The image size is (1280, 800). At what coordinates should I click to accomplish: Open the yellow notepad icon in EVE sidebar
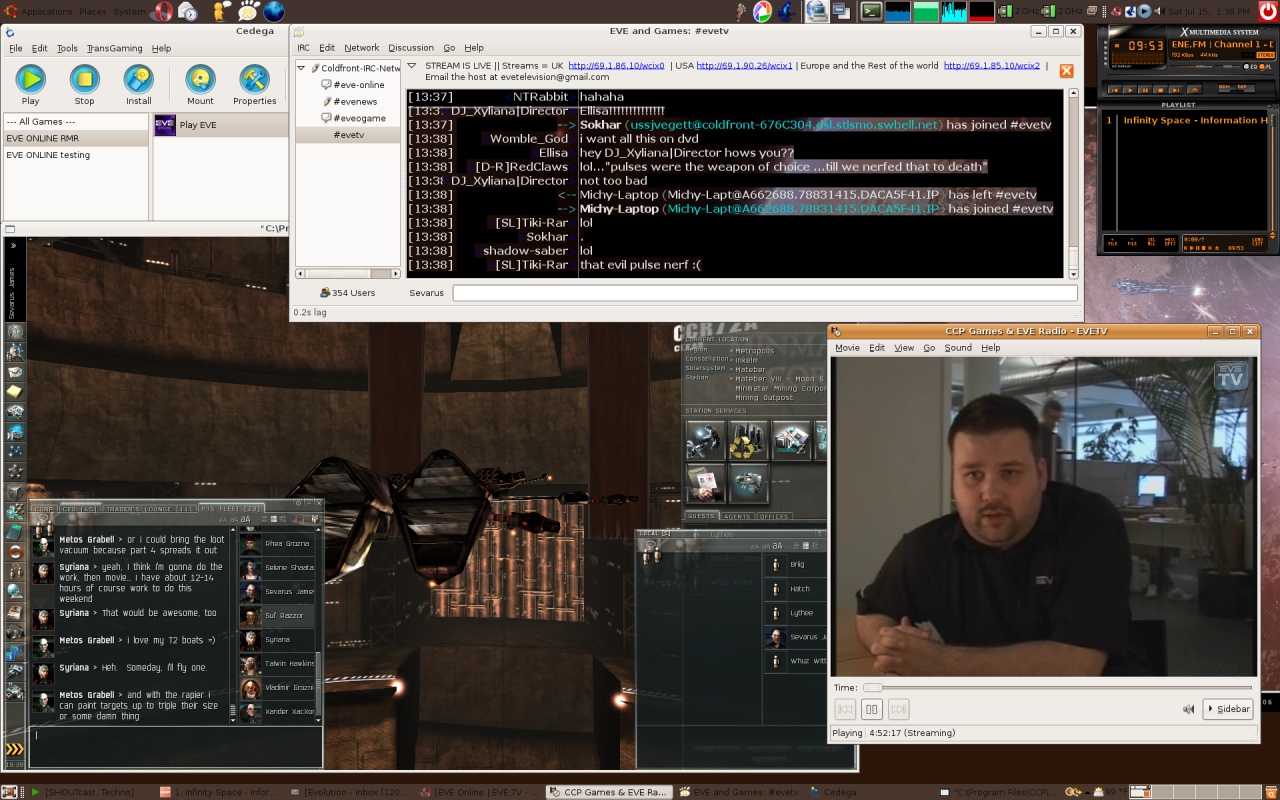15,391
